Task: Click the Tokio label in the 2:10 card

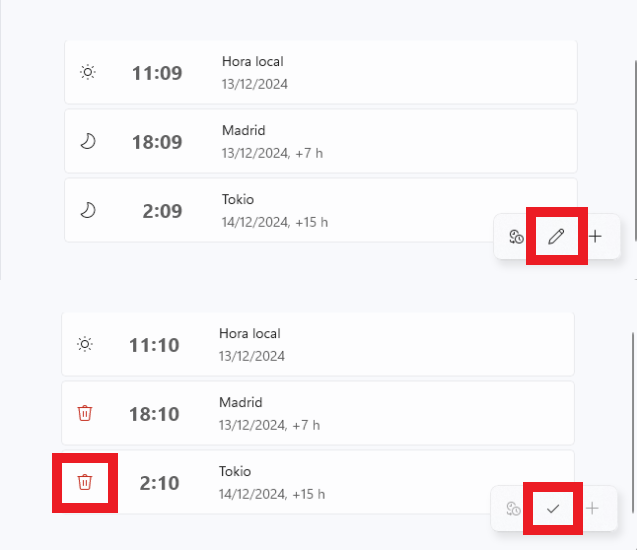Action: coord(235,472)
